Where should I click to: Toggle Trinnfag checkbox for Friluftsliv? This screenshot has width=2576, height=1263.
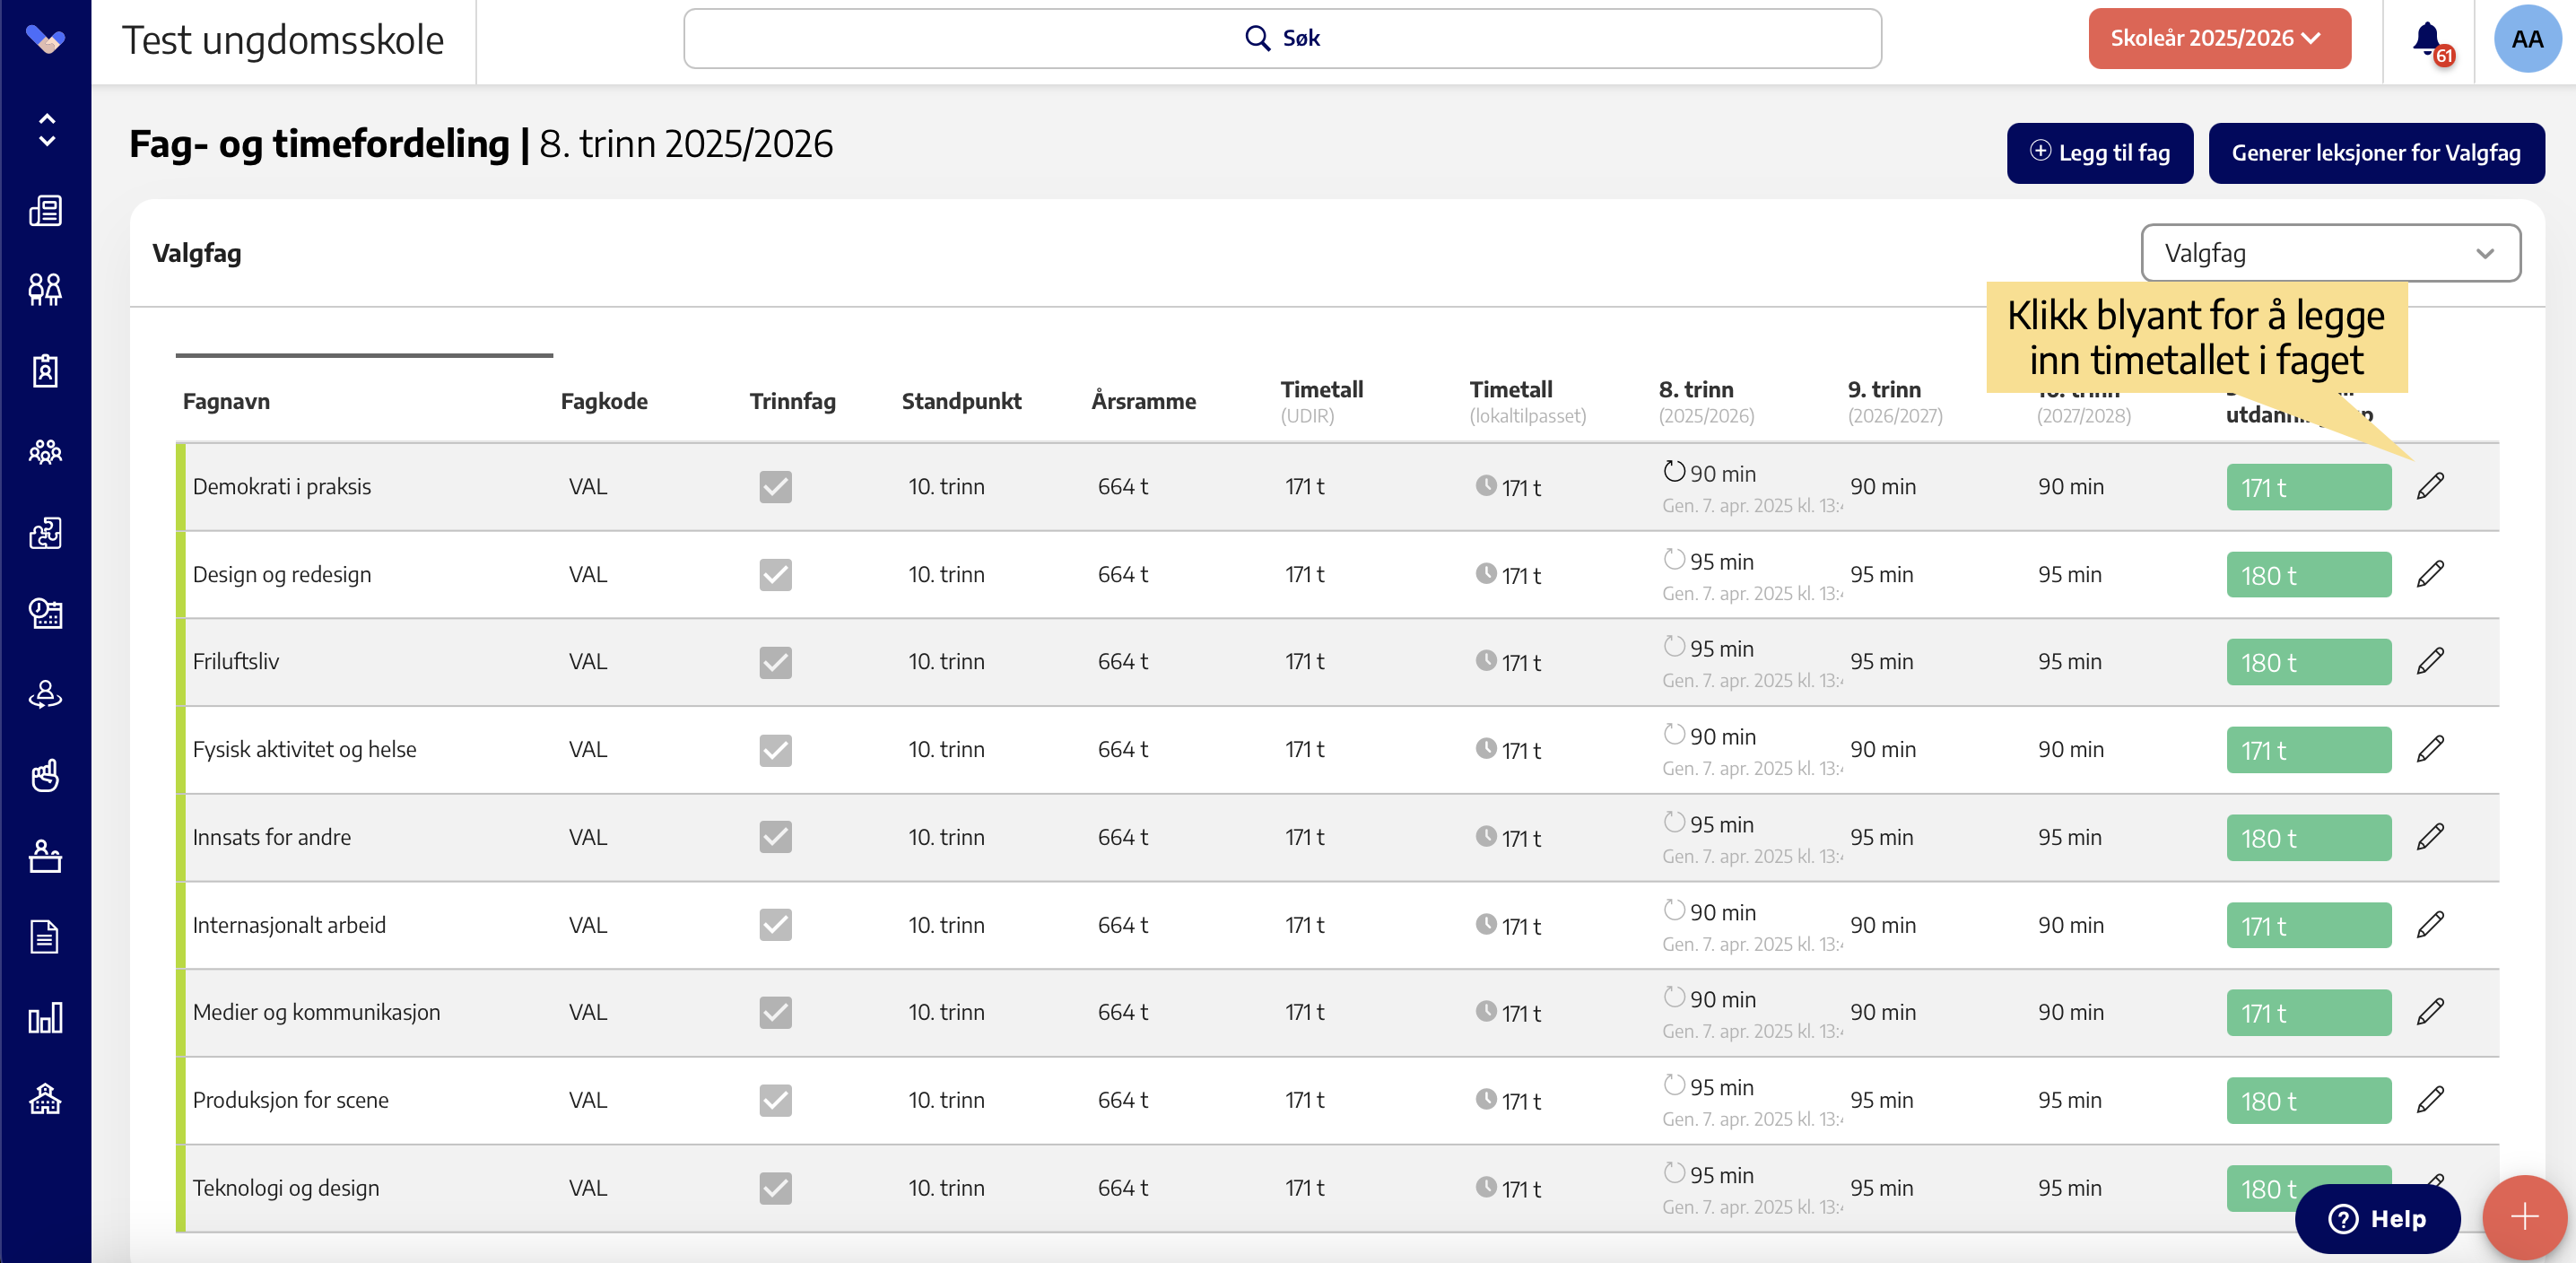pyautogui.click(x=775, y=662)
